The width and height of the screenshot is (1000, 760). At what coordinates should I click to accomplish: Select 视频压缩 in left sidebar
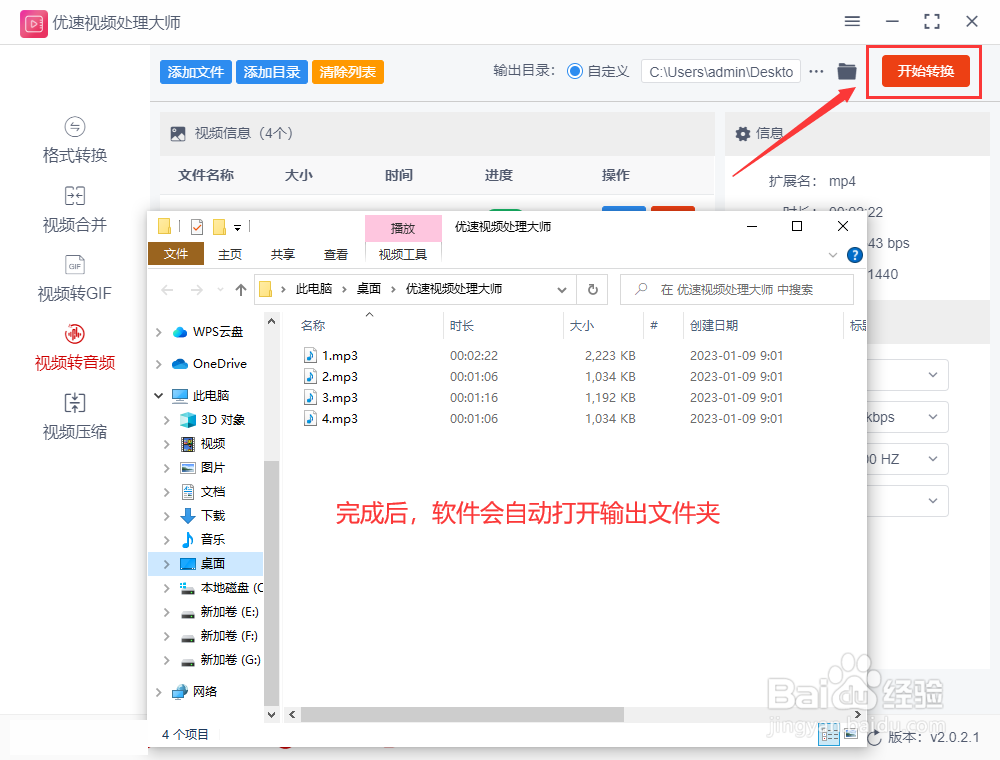(x=75, y=418)
